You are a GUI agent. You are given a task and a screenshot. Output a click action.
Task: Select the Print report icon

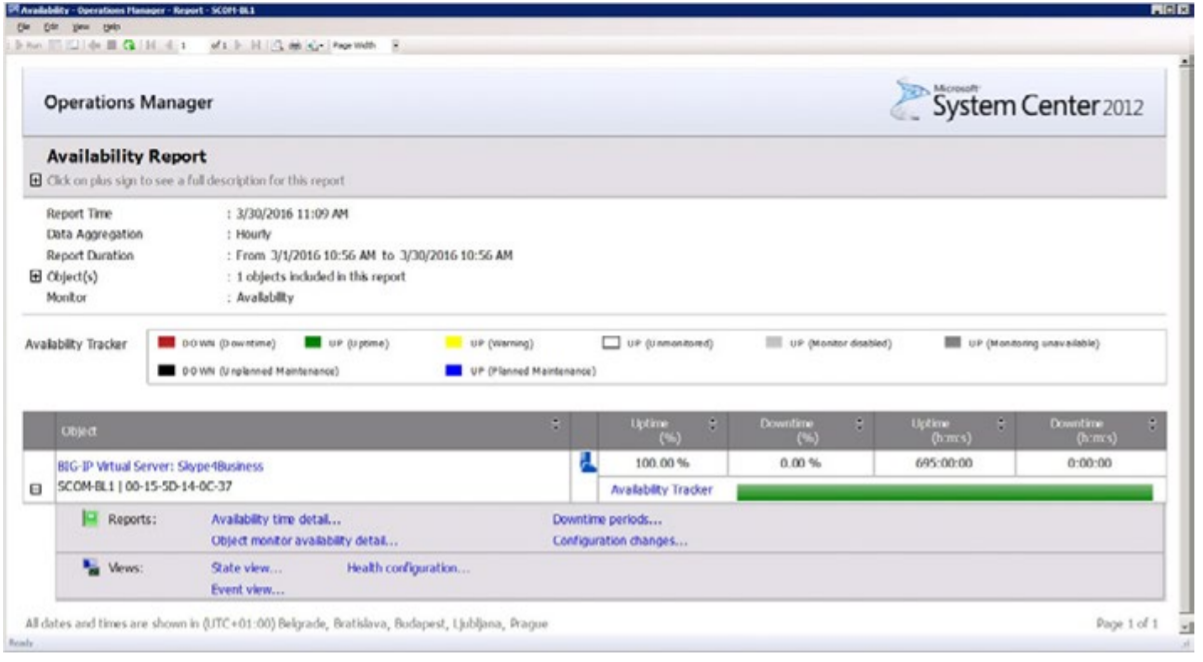(x=293, y=45)
